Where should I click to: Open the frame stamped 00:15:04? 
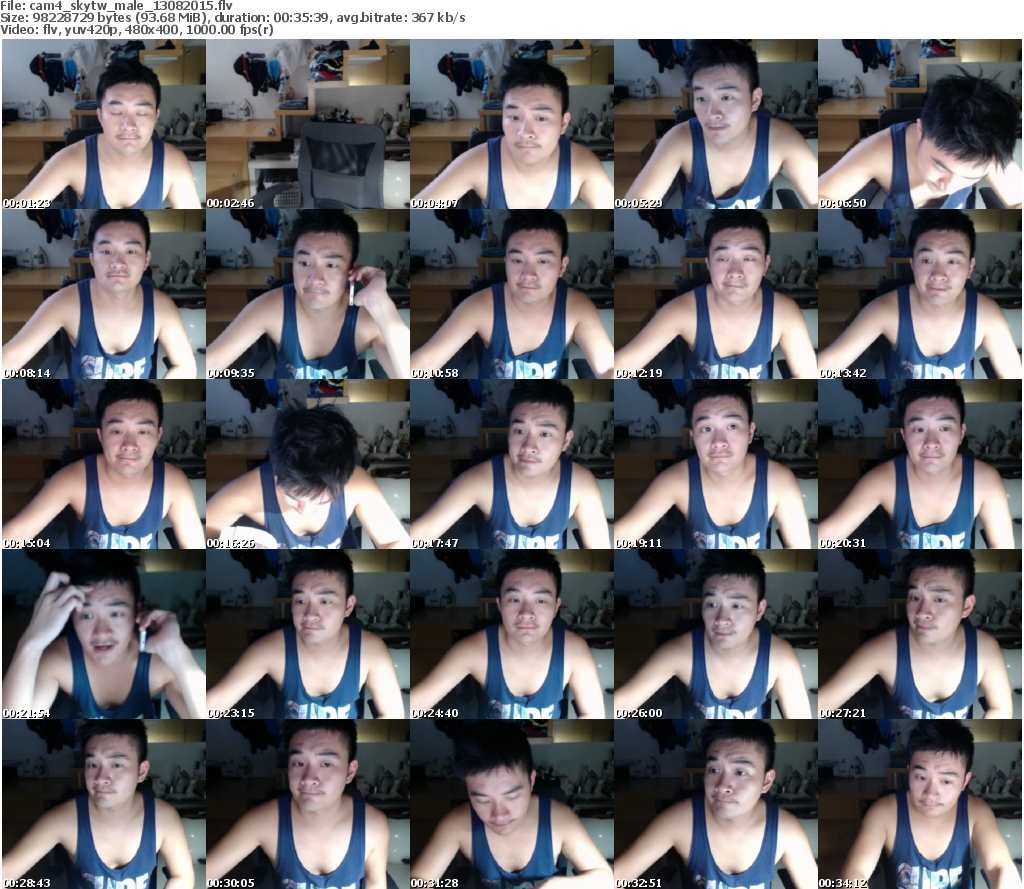104,464
